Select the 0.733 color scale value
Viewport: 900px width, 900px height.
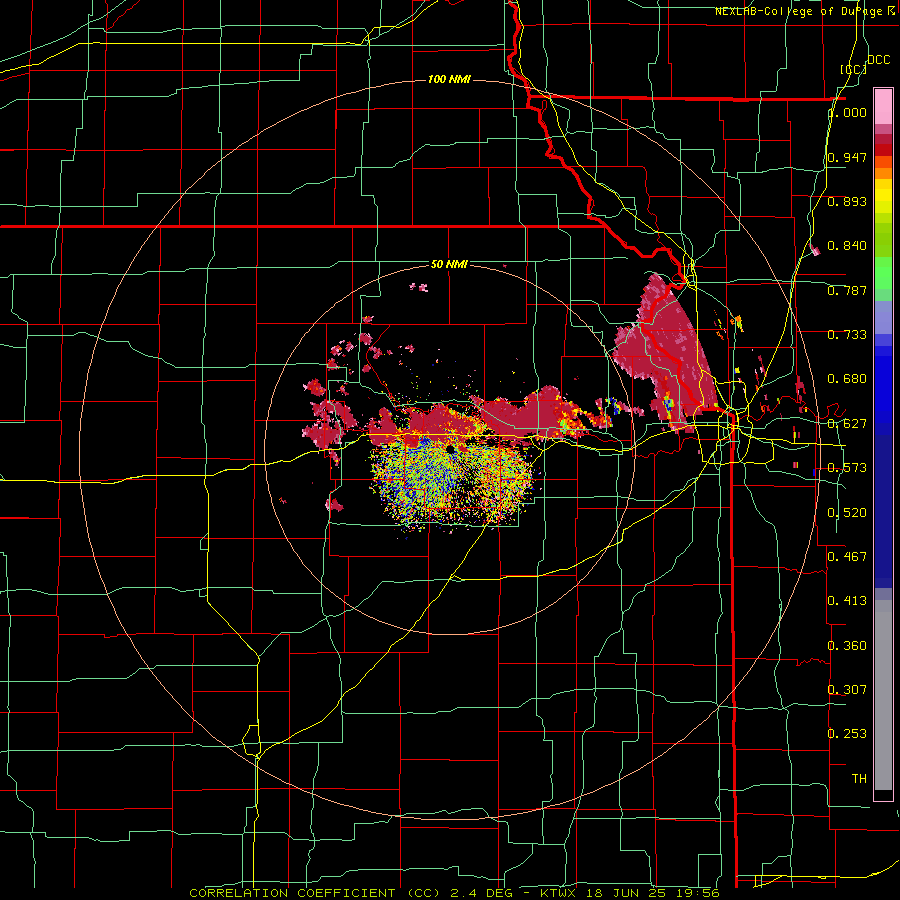click(847, 335)
